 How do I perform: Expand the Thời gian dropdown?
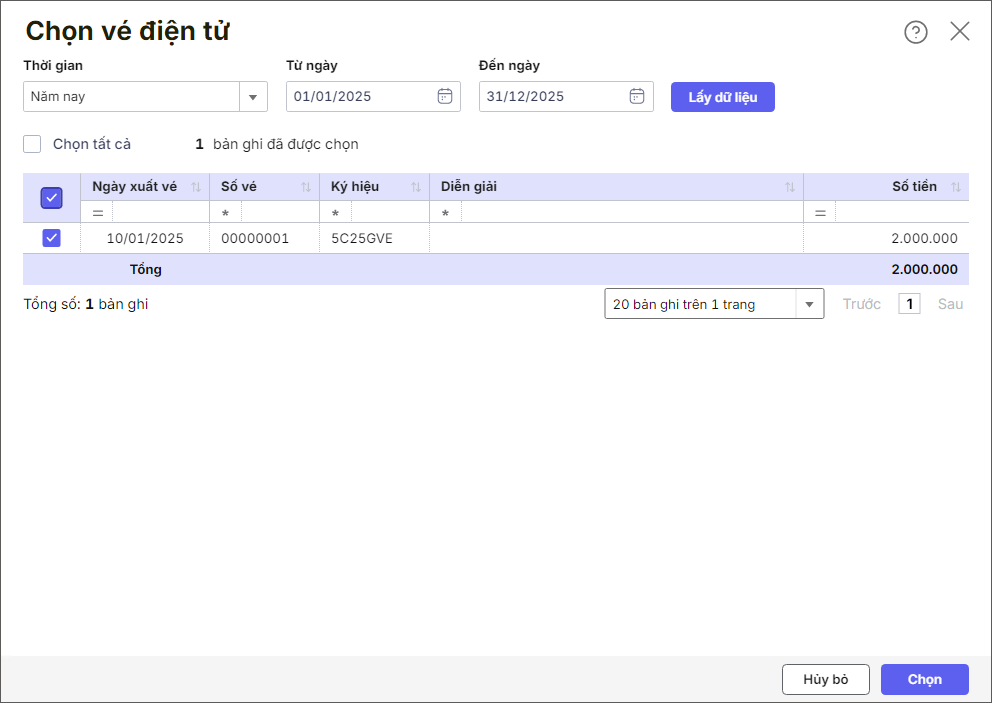tap(252, 97)
